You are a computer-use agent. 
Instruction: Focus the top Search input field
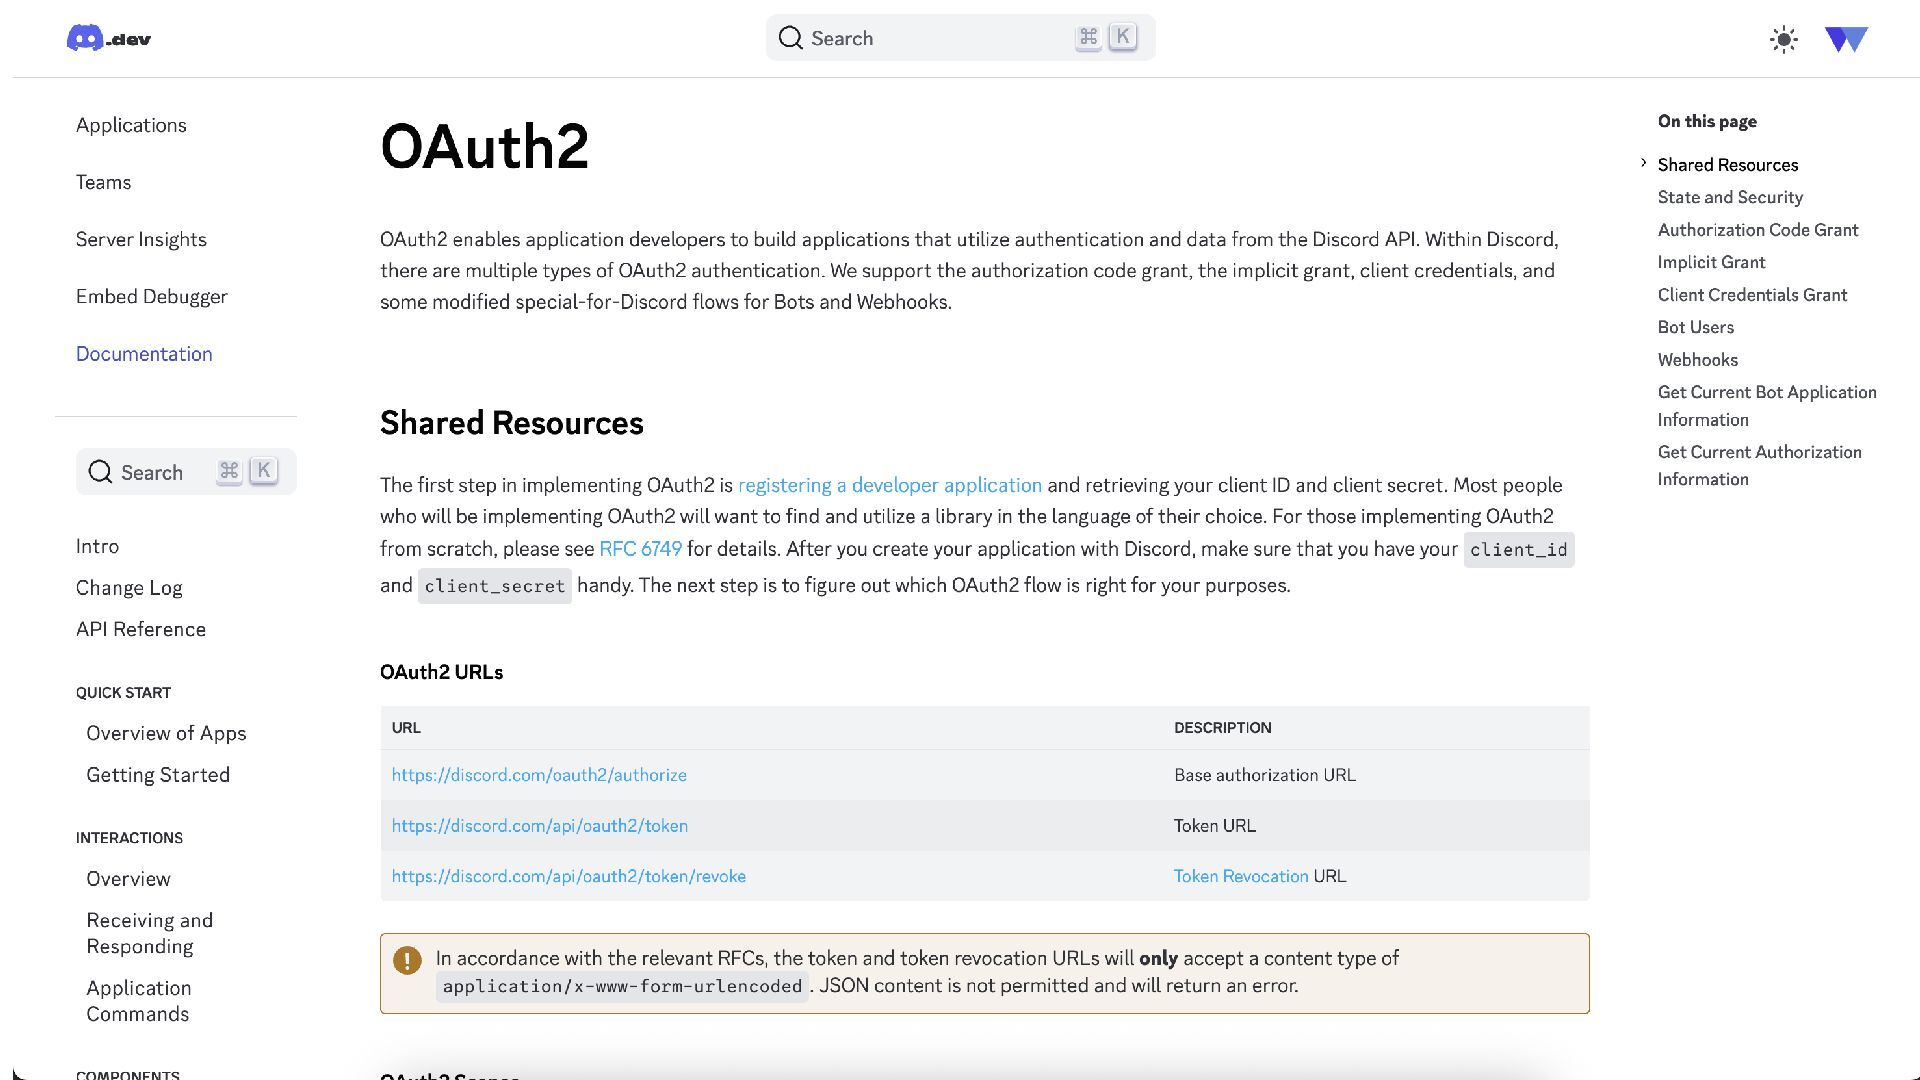click(940, 38)
